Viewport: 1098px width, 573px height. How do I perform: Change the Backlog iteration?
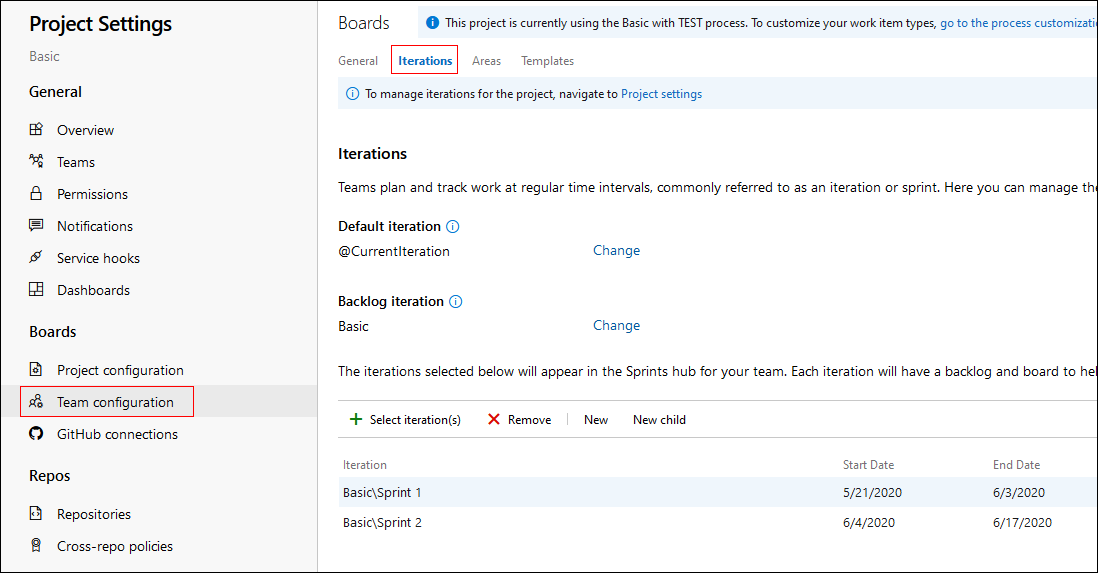[x=616, y=325]
